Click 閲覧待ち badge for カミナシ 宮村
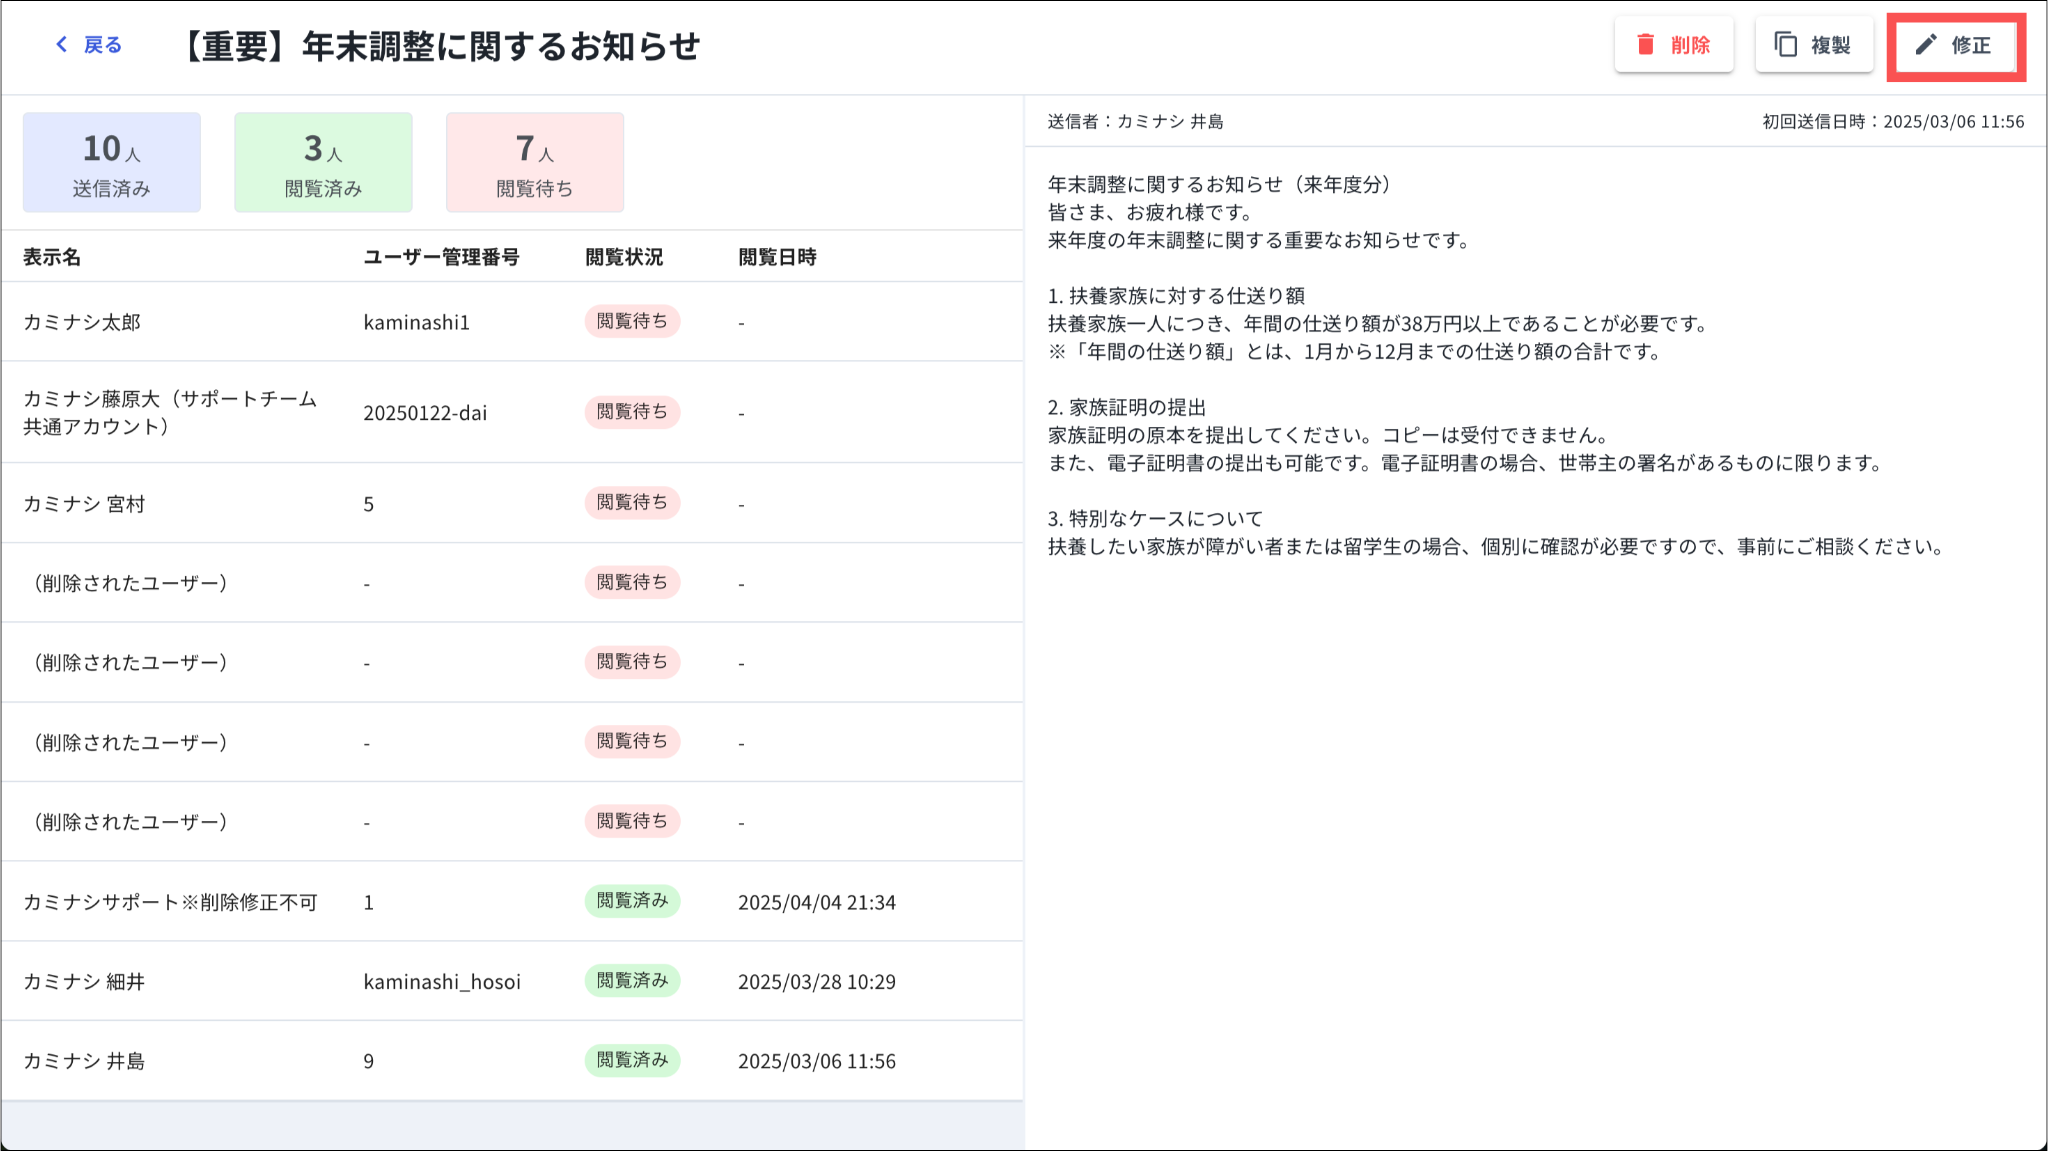This screenshot has width=2048, height=1151. 632,502
